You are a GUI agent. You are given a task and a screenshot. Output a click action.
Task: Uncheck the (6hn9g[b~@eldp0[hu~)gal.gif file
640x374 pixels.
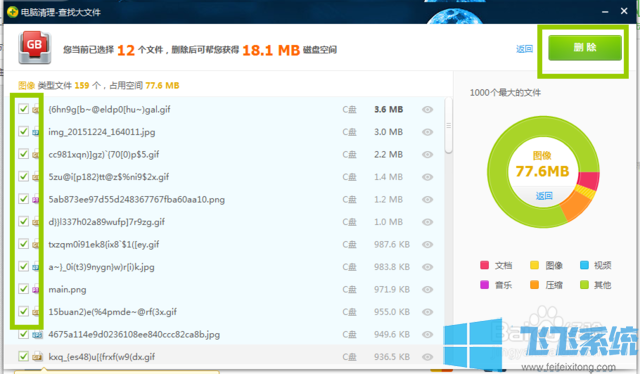(x=23, y=109)
